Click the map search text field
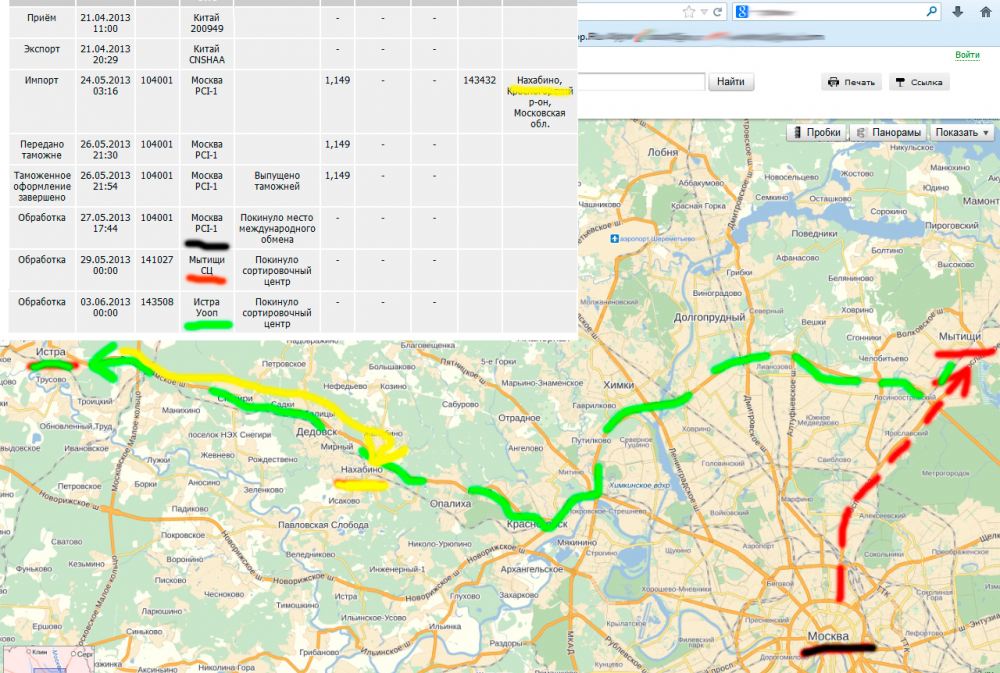This screenshot has width=1000, height=673. pos(641,82)
